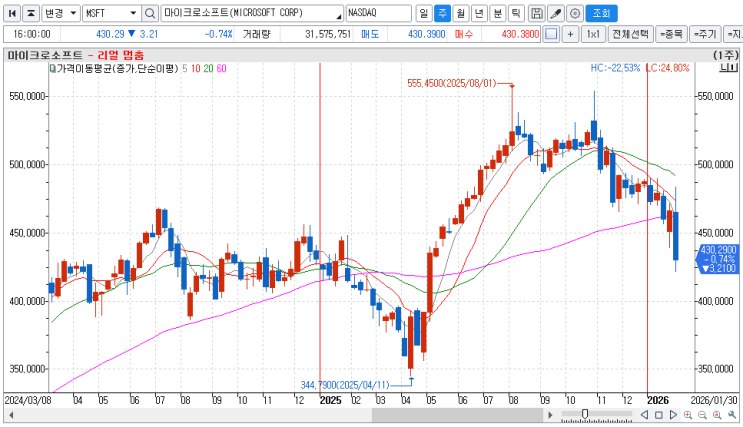Click the 가격이동평균 indicator label
The image size is (743, 427).
click(x=117, y=69)
